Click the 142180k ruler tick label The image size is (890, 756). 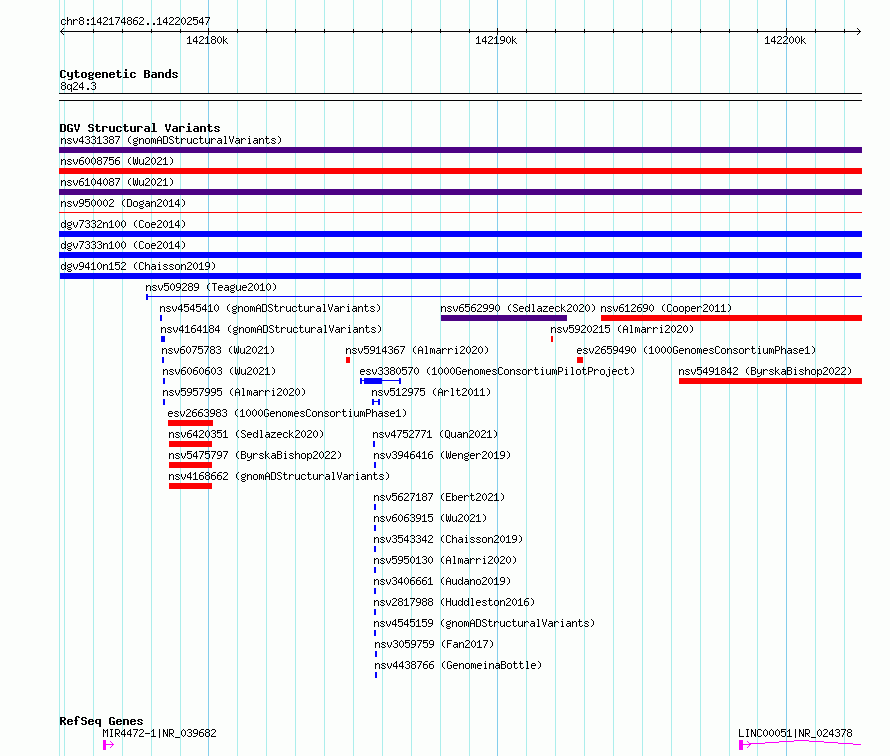coord(207,40)
